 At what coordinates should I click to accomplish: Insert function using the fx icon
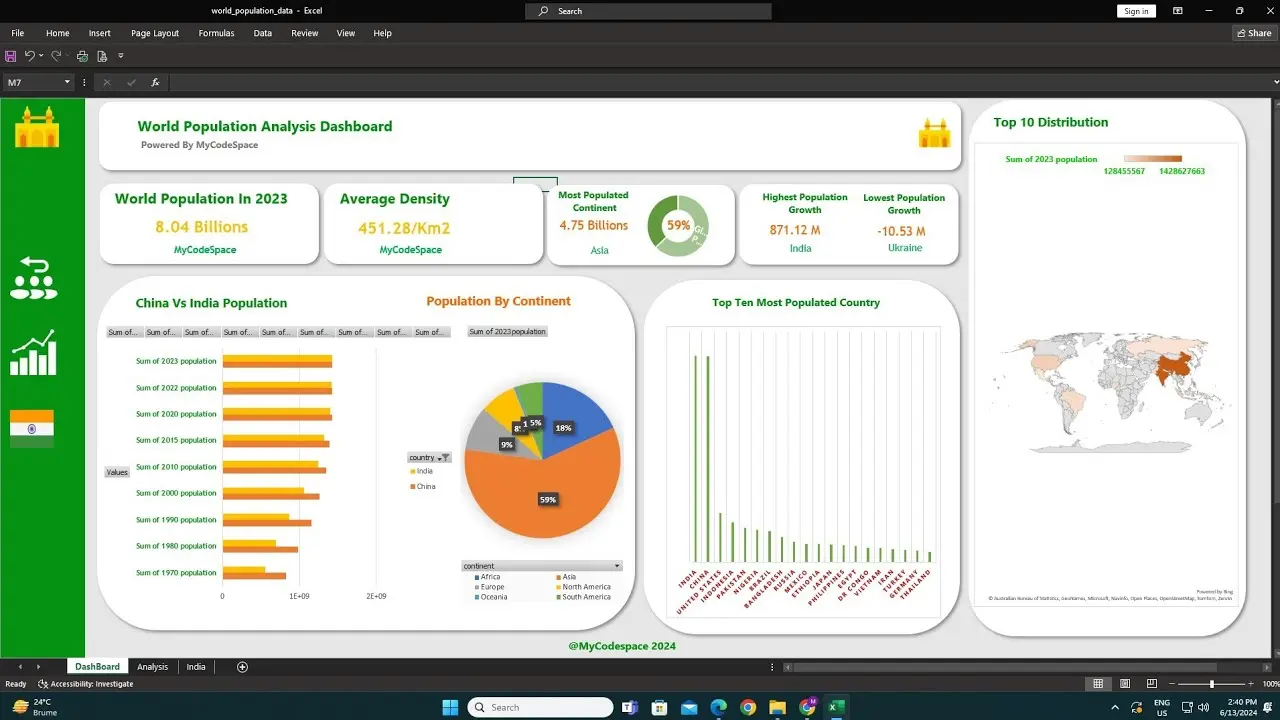coord(155,82)
